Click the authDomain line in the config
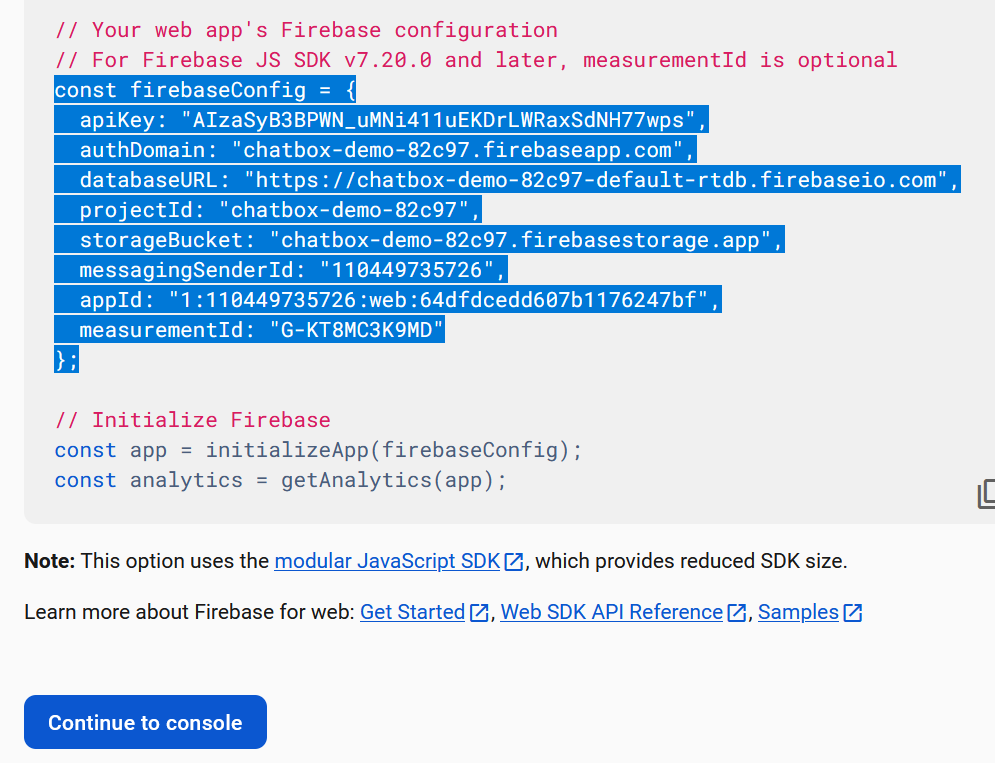The width and height of the screenshot is (995, 763). tap(376, 150)
